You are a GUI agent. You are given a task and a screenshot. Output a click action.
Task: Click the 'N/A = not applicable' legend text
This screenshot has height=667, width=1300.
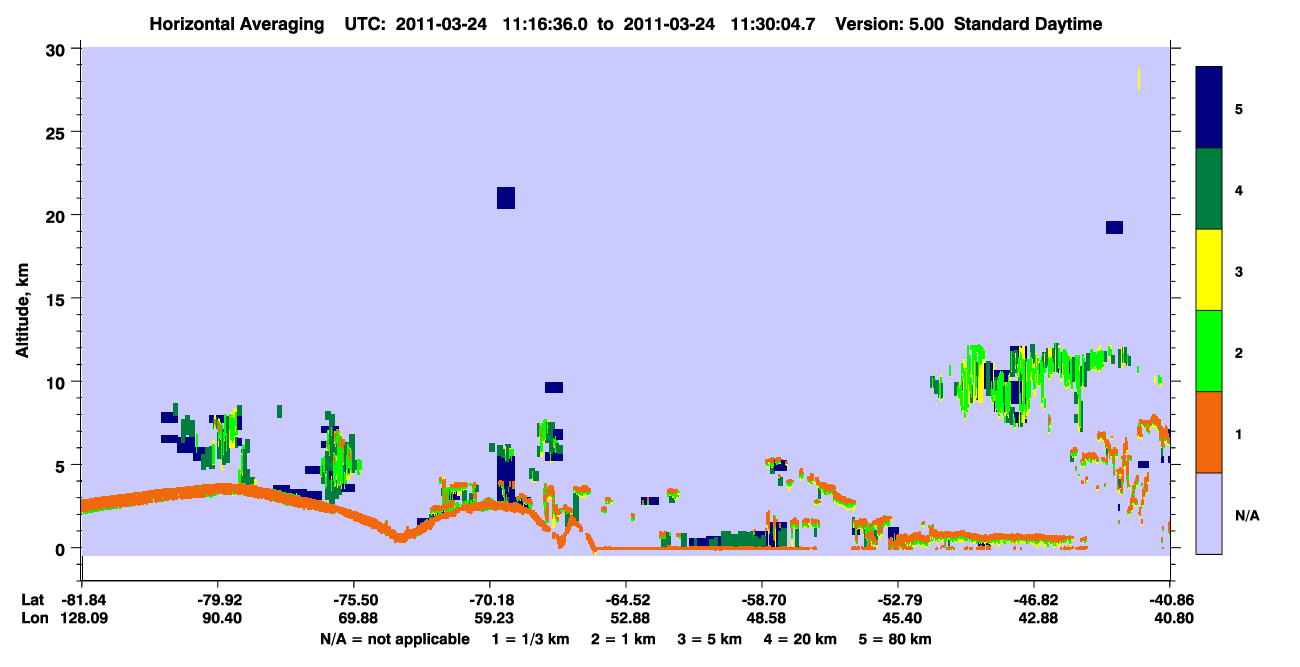394,639
